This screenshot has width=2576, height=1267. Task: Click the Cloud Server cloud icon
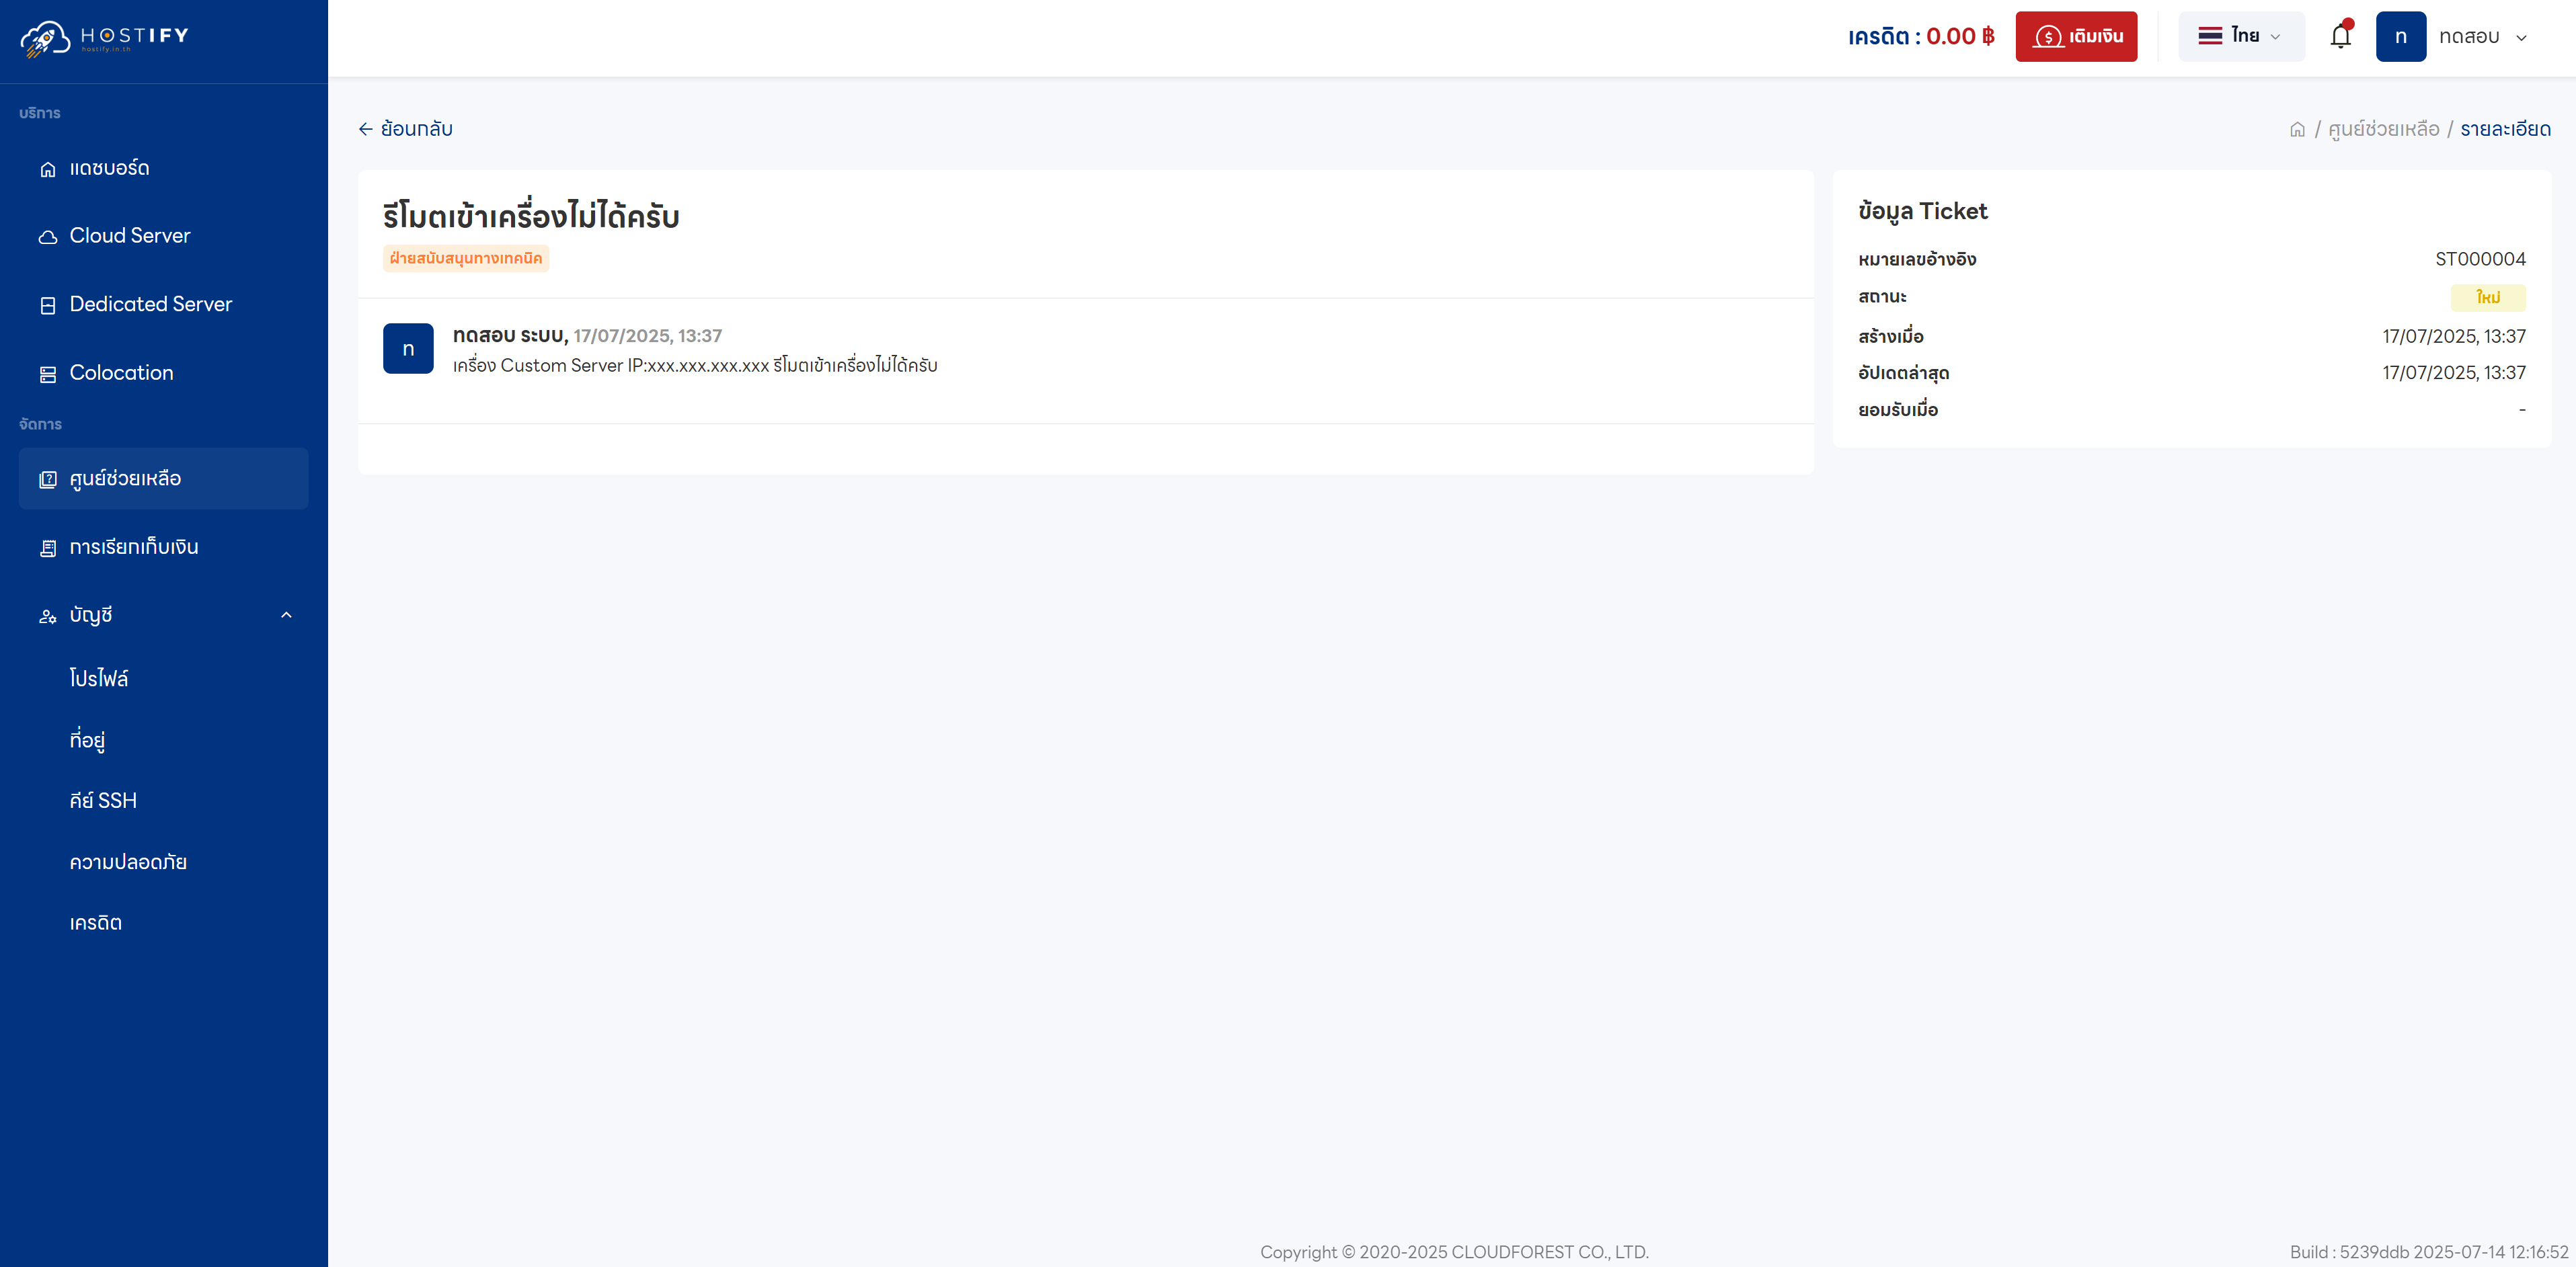coord(47,237)
